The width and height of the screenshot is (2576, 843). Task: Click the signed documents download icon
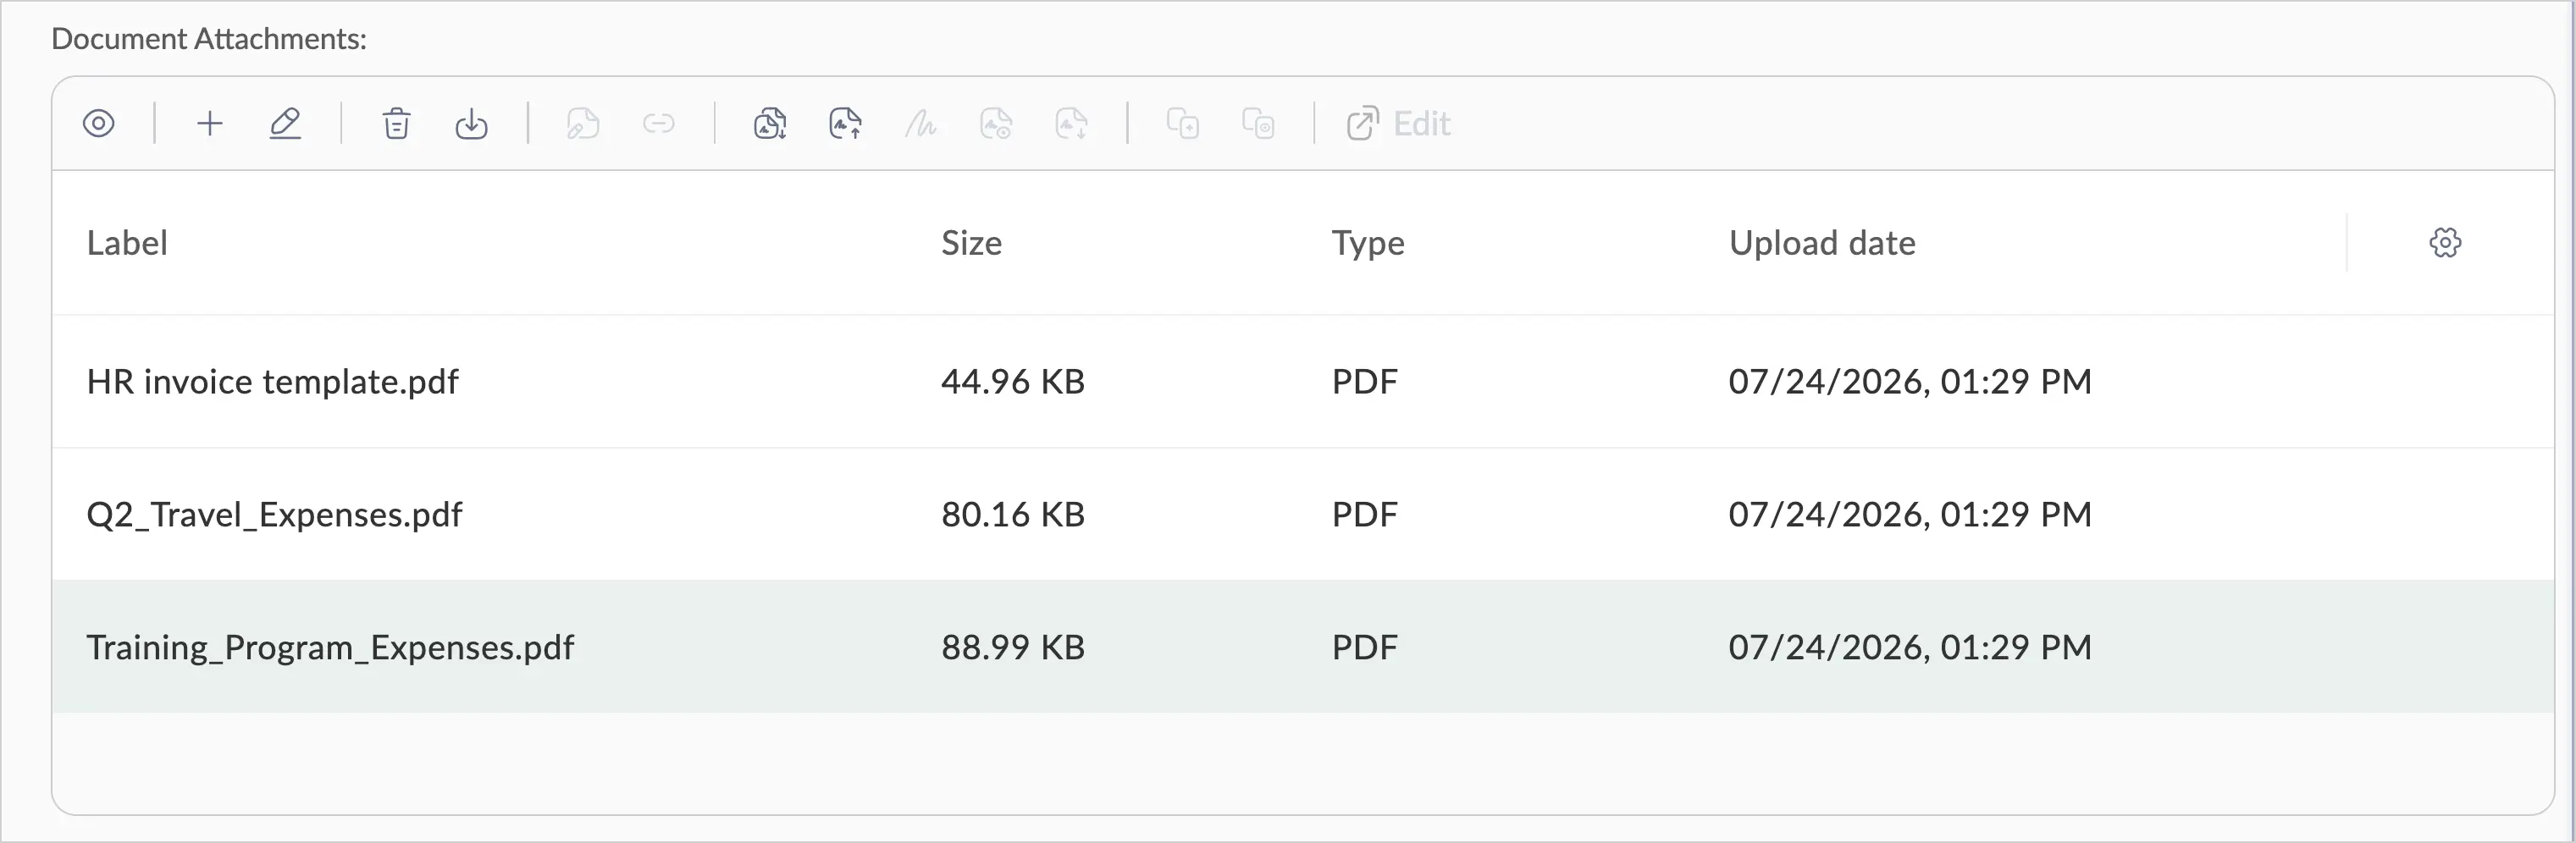click(770, 124)
